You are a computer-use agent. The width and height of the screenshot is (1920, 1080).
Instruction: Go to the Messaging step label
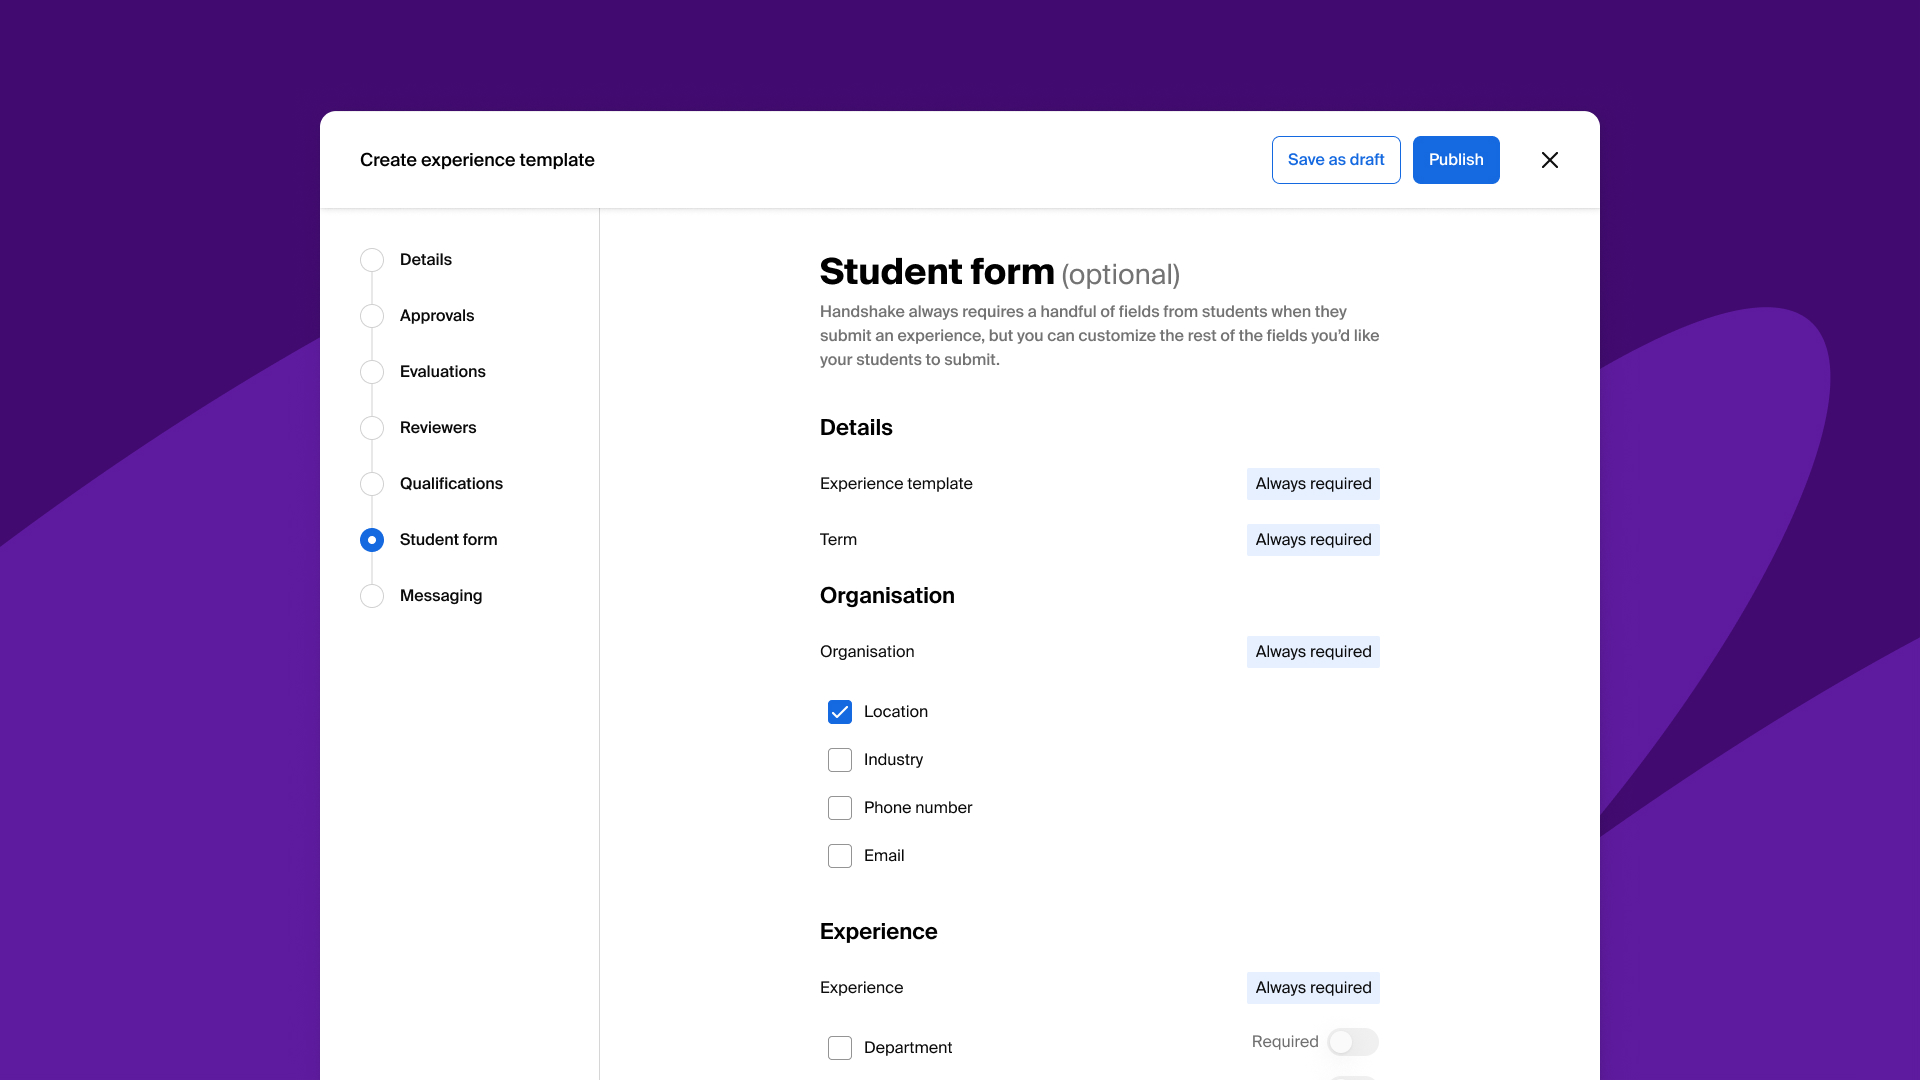tap(441, 596)
